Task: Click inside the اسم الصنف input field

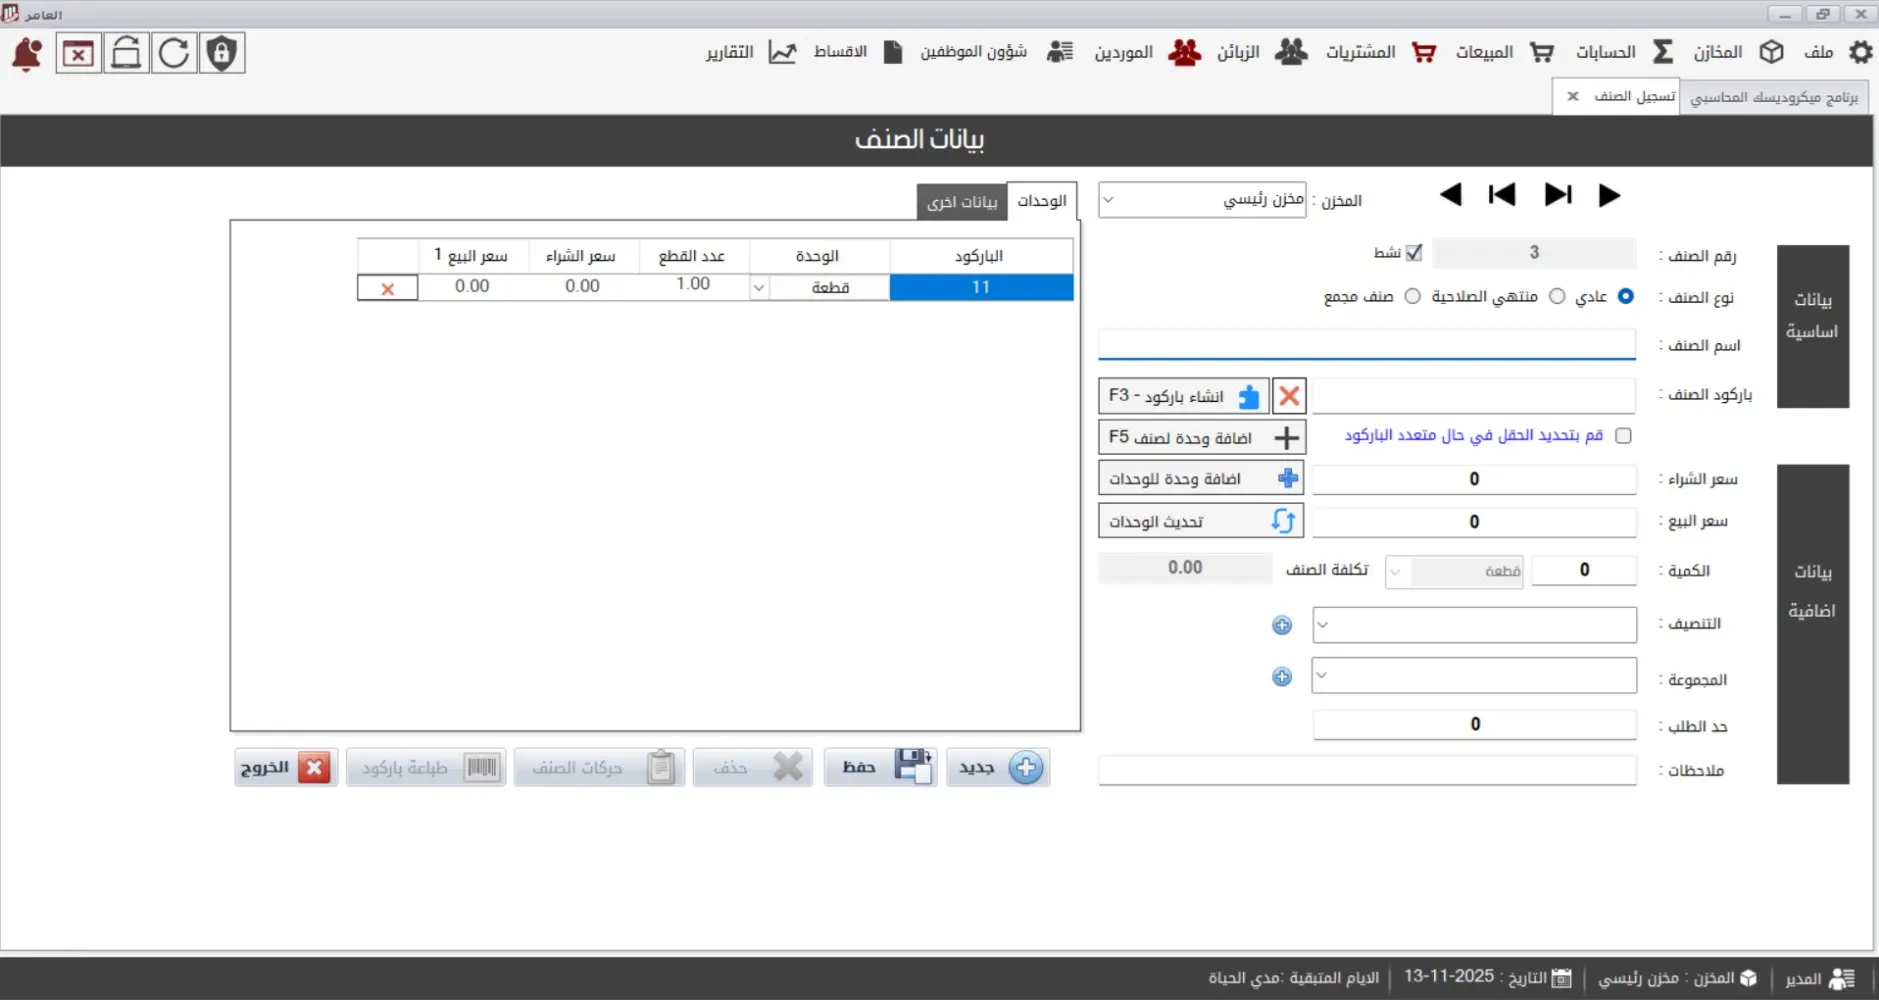Action: point(1366,344)
